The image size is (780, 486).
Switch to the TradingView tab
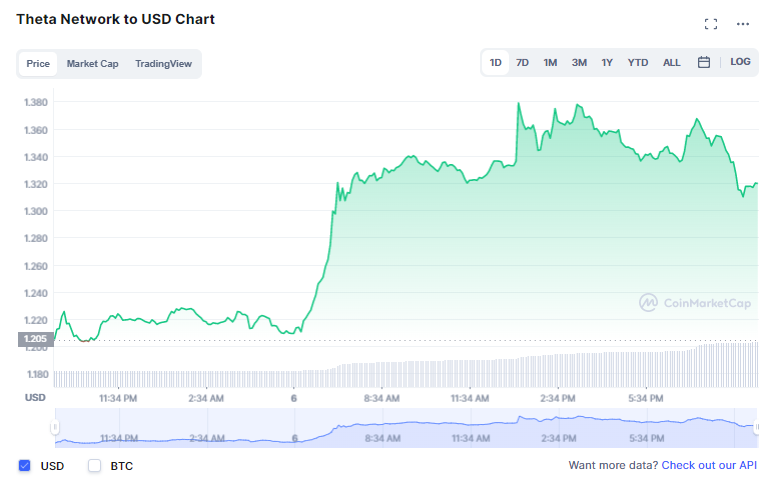click(x=163, y=64)
